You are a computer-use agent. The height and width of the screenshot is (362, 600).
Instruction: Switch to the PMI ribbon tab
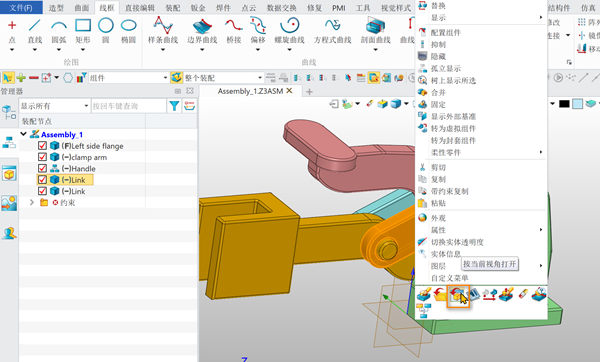tap(339, 8)
